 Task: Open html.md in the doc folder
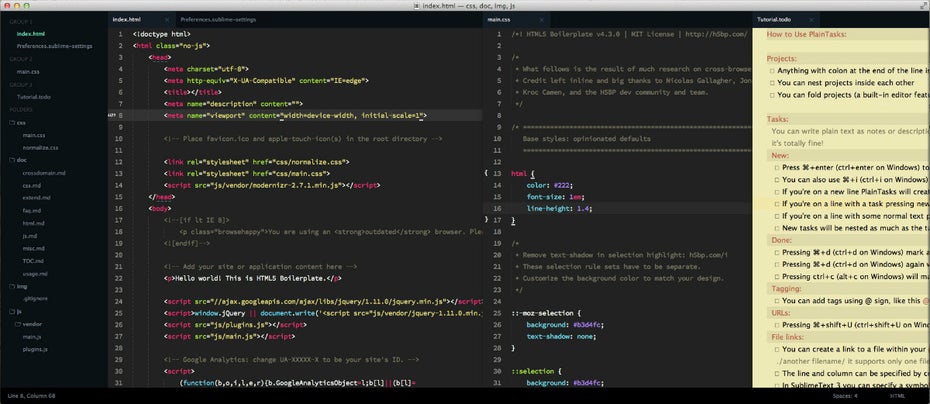click(33, 223)
